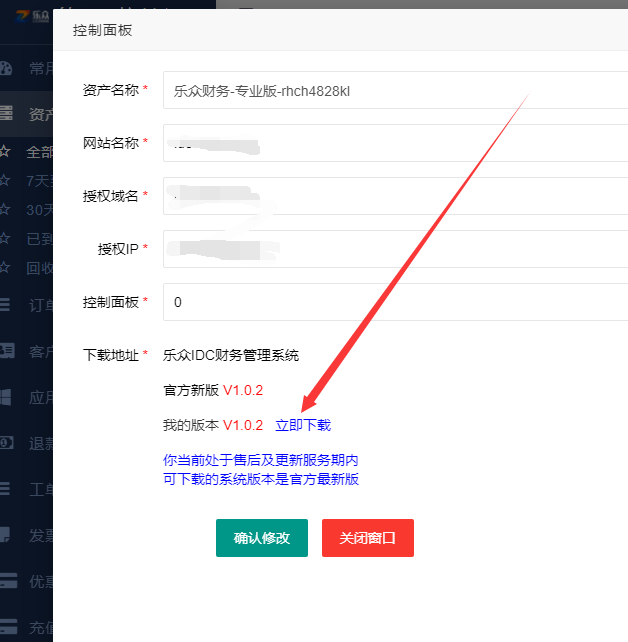Click the 资产名称 input field

point(395,90)
